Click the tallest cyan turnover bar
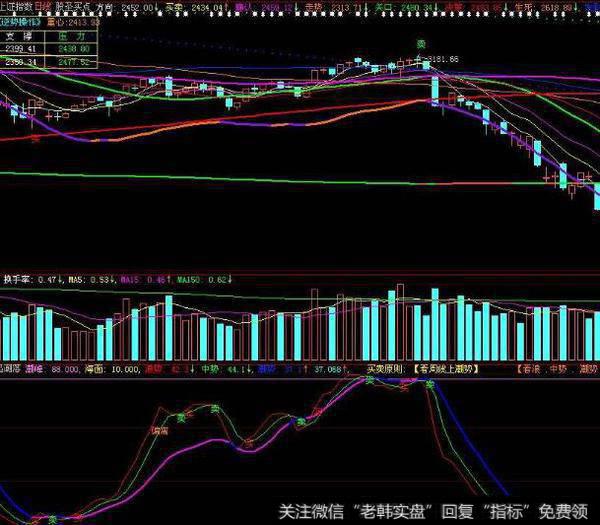 point(434,322)
